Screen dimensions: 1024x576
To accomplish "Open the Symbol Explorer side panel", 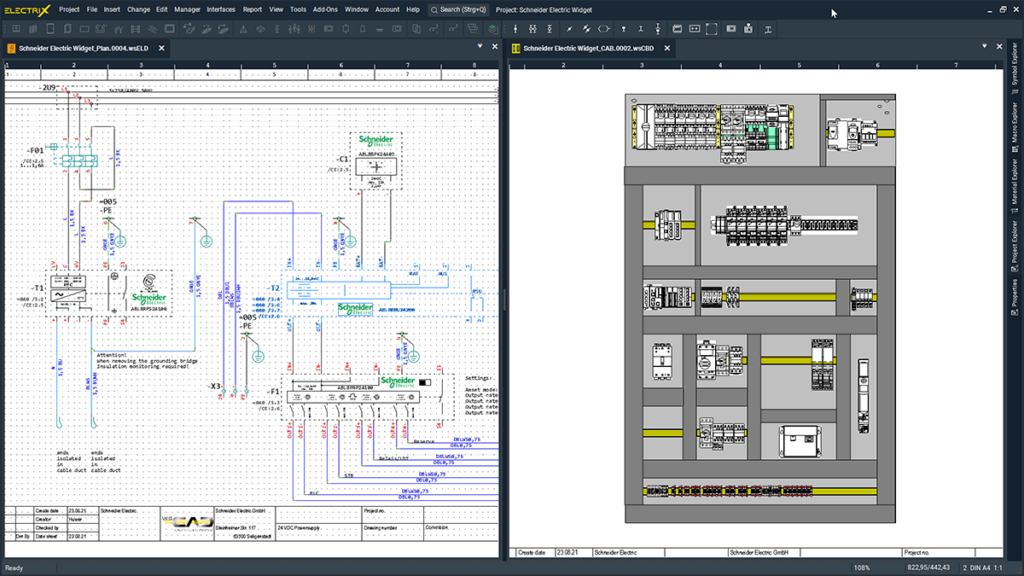I will (1015, 67).
